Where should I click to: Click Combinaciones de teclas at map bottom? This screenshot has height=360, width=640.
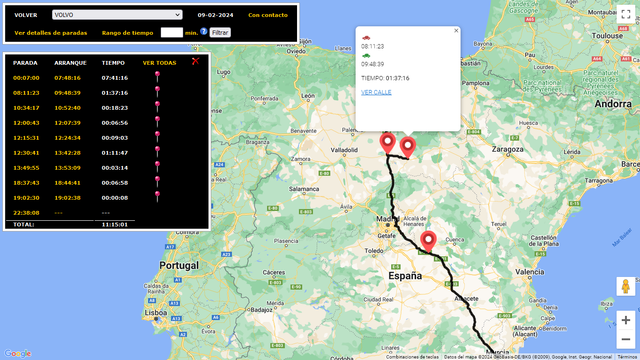tap(412, 357)
